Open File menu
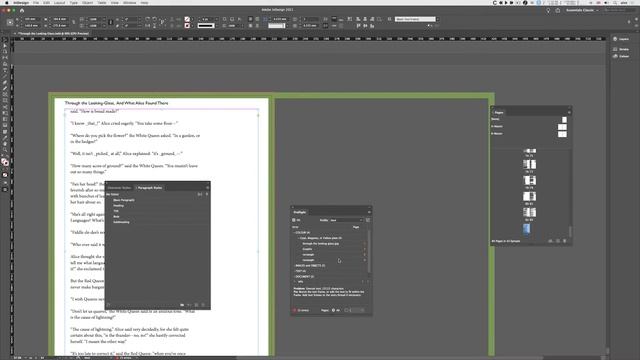Image resolution: width=640 pixels, height=360 pixels. [36, 2]
